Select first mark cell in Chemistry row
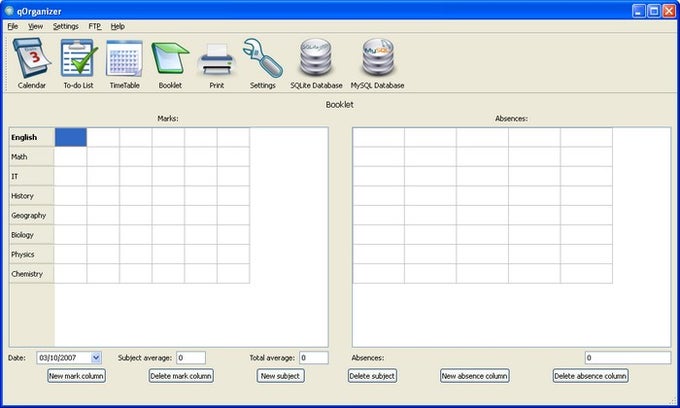The height and width of the screenshot is (408, 680). pos(71,274)
